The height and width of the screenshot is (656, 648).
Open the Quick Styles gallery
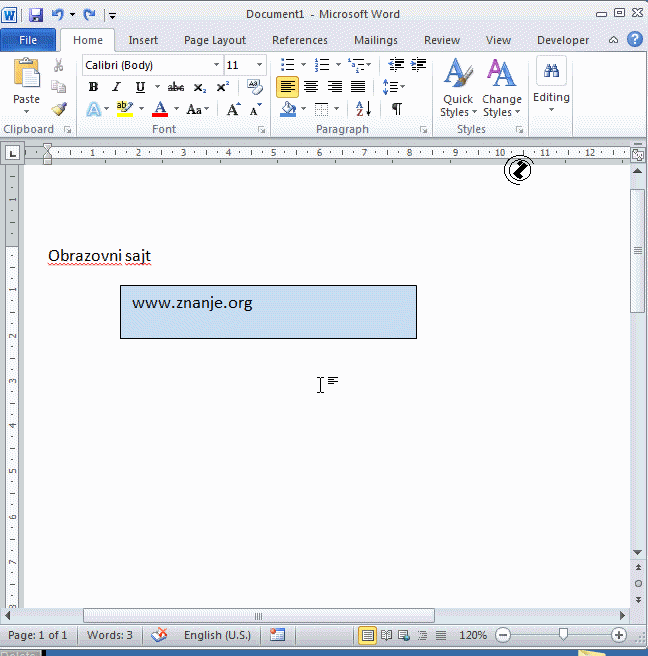(458, 90)
